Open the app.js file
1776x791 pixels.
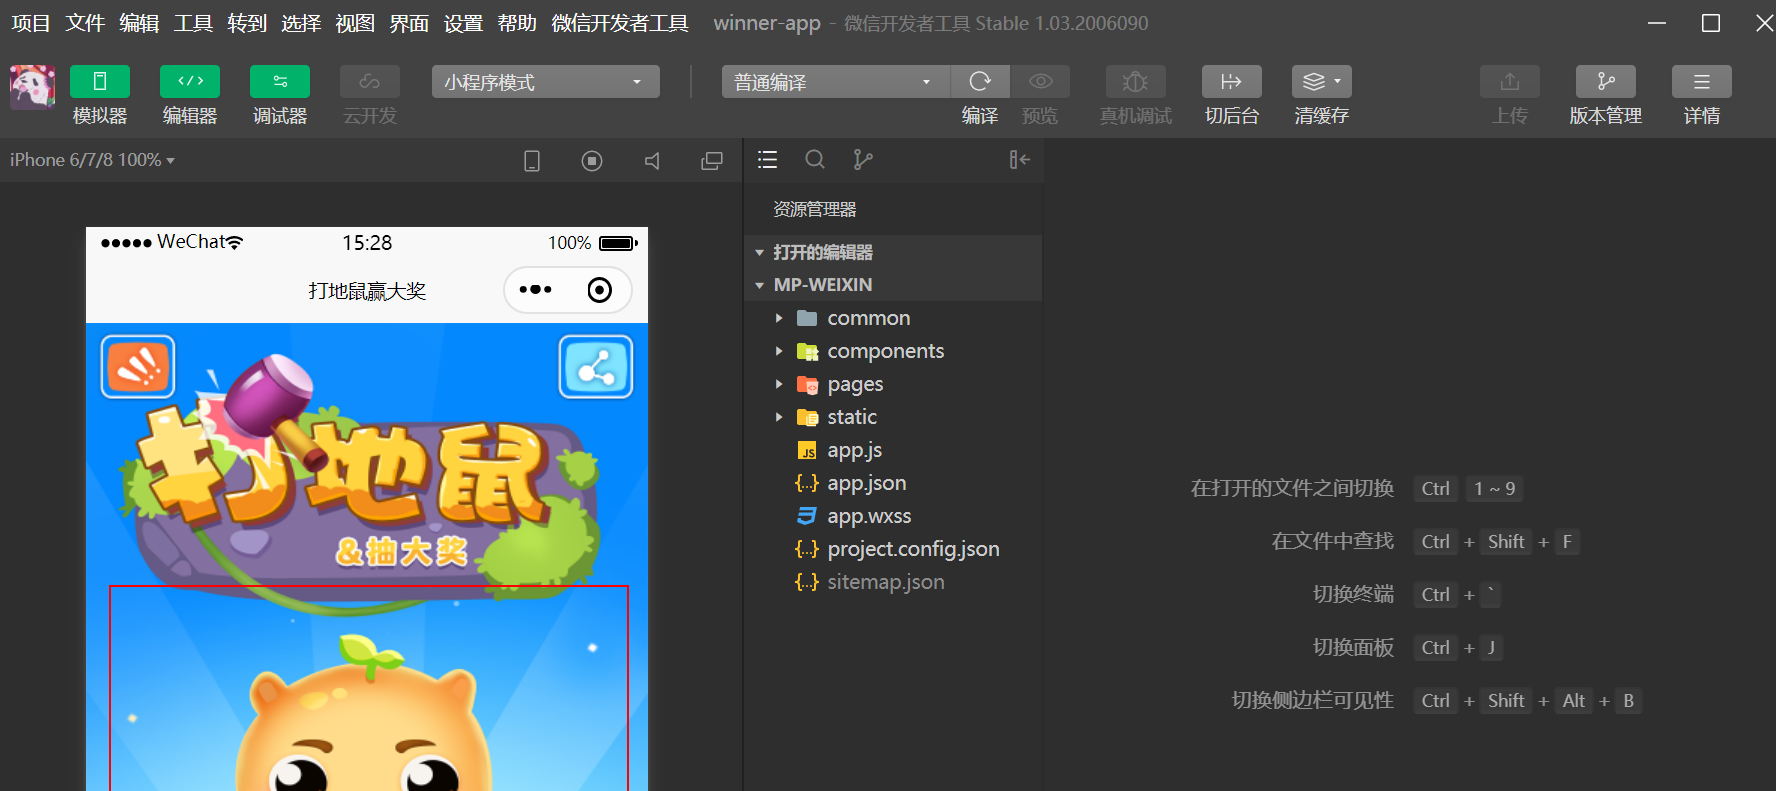coord(893,450)
